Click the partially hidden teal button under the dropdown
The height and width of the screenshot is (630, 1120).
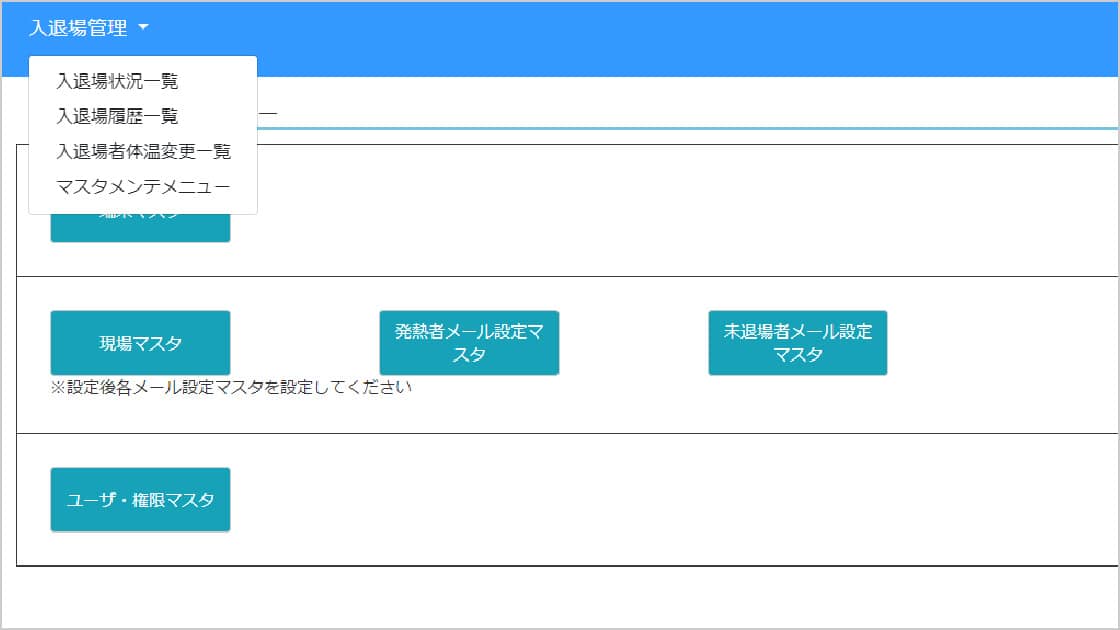[x=140, y=228]
